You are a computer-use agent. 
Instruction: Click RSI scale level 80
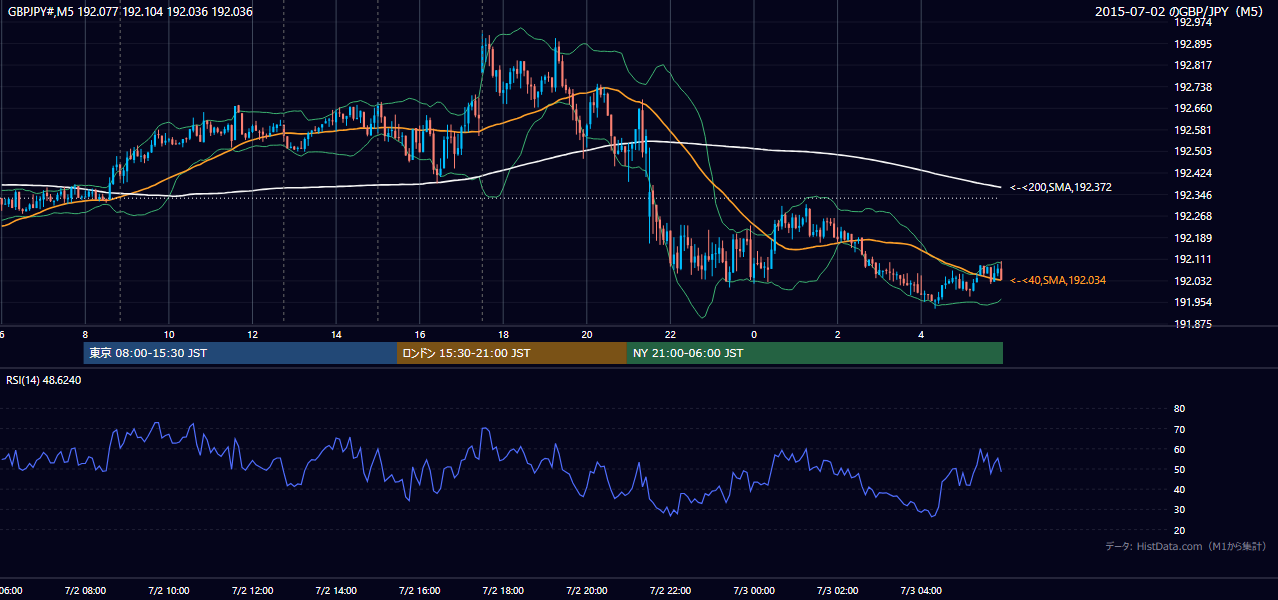click(1179, 409)
